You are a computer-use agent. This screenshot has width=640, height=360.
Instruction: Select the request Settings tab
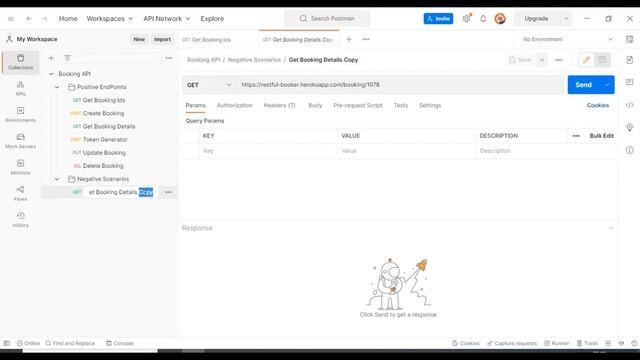click(x=430, y=105)
